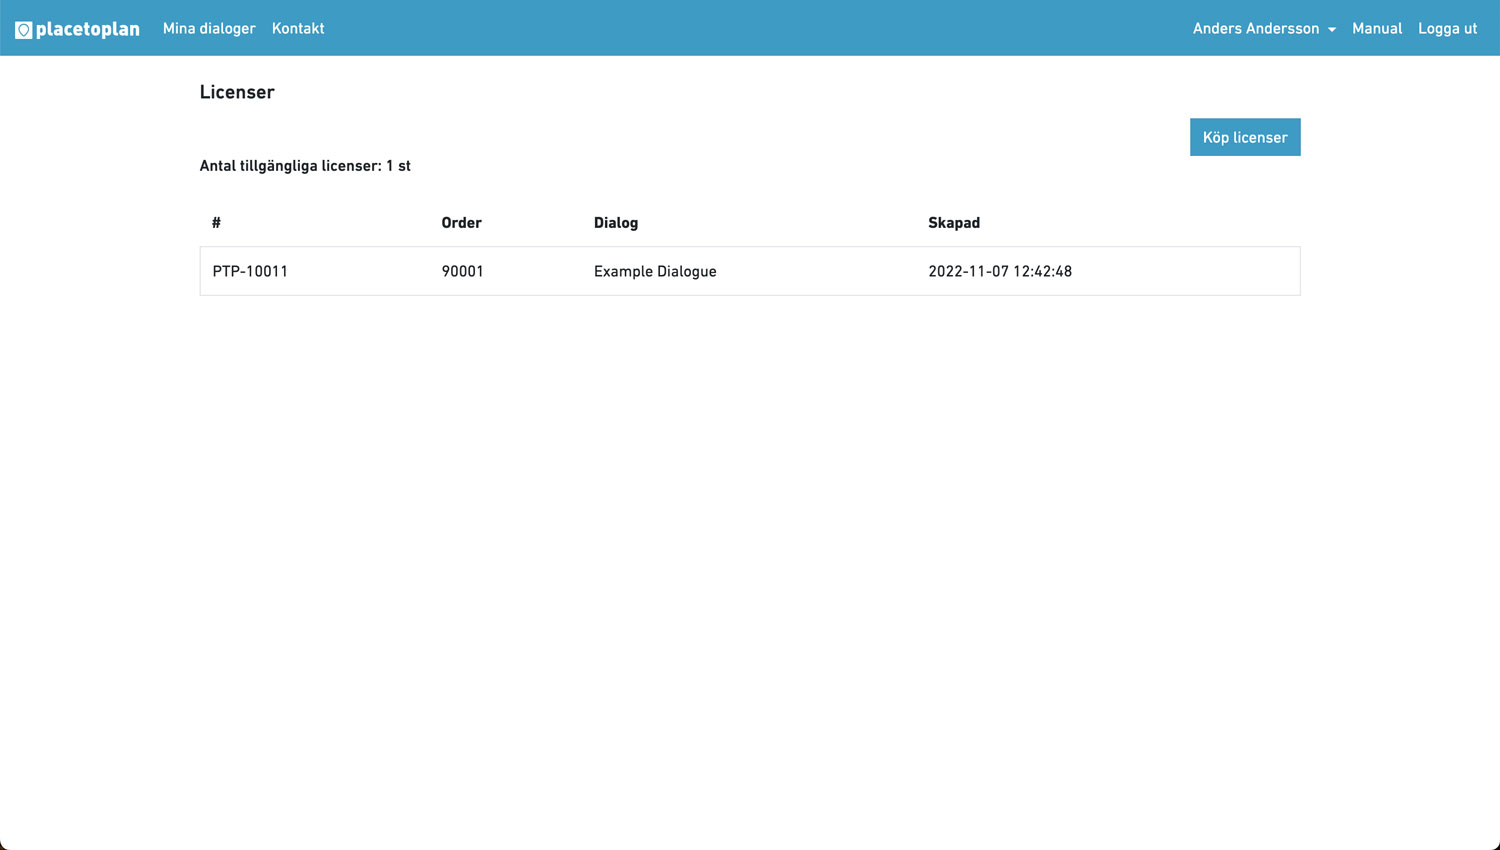Click empty space at the license row's right end
Viewport: 1500px width, 850px height.
pos(1220,271)
